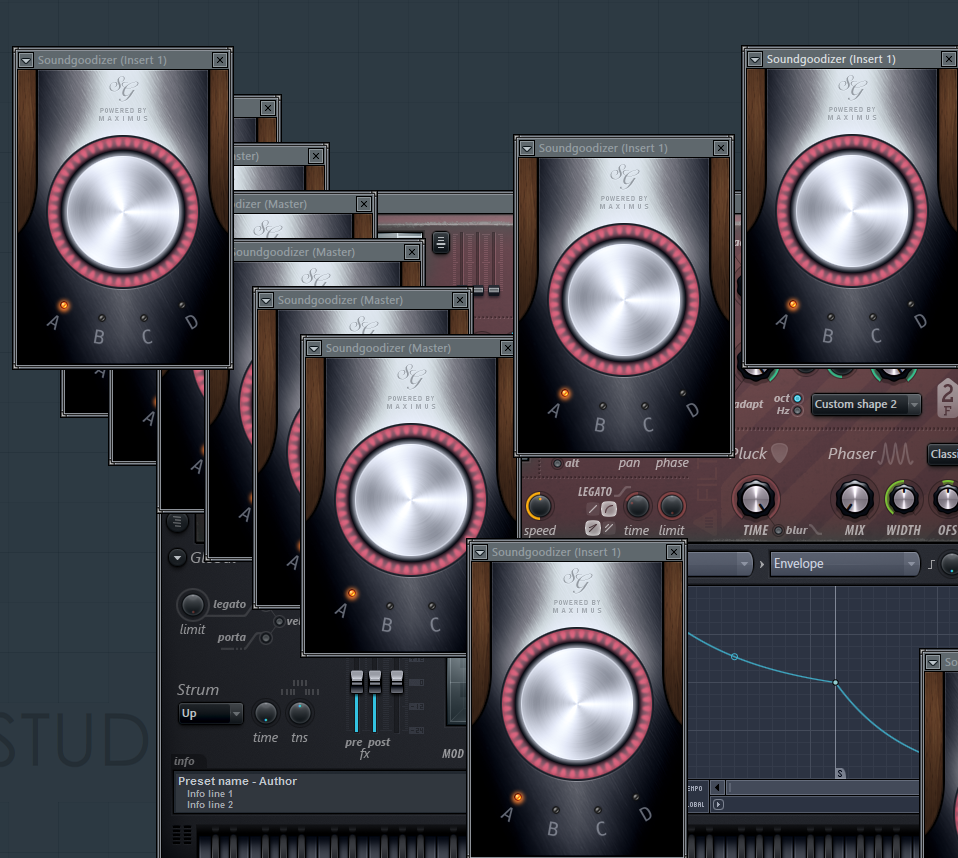Click the GLOBAL envelope button
958x858 pixels.
pos(696,805)
